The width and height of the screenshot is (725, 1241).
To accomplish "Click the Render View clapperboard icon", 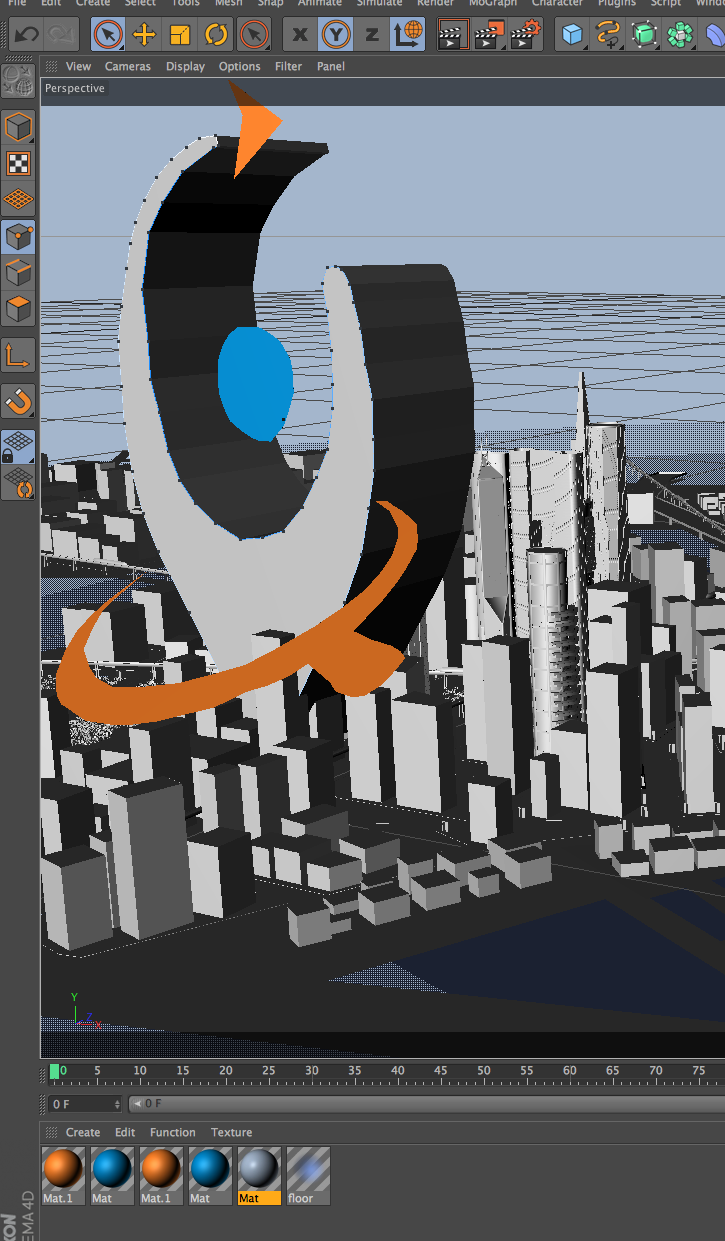I will (x=453, y=35).
